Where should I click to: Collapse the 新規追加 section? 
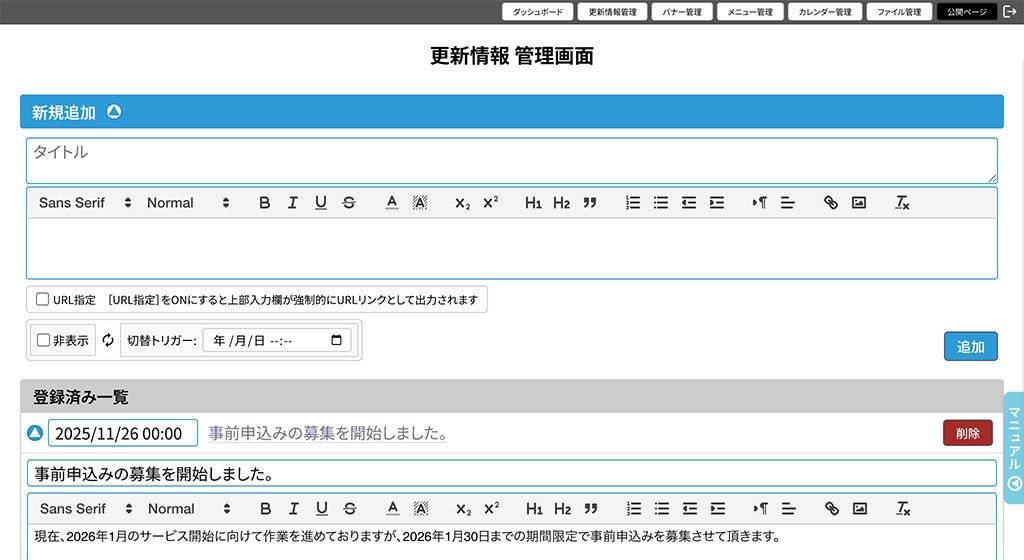pyautogui.click(x=114, y=112)
